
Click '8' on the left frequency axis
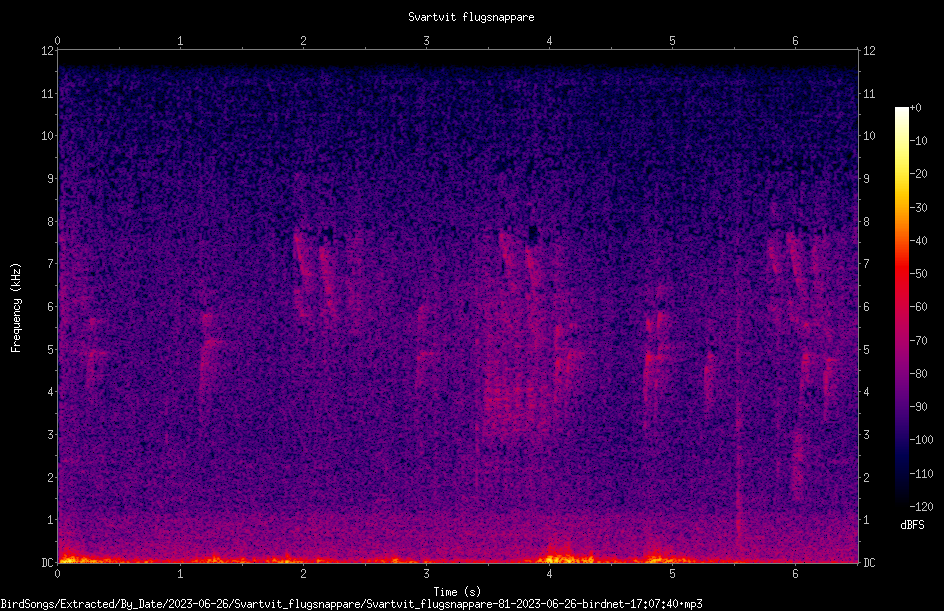click(x=51, y=221)
